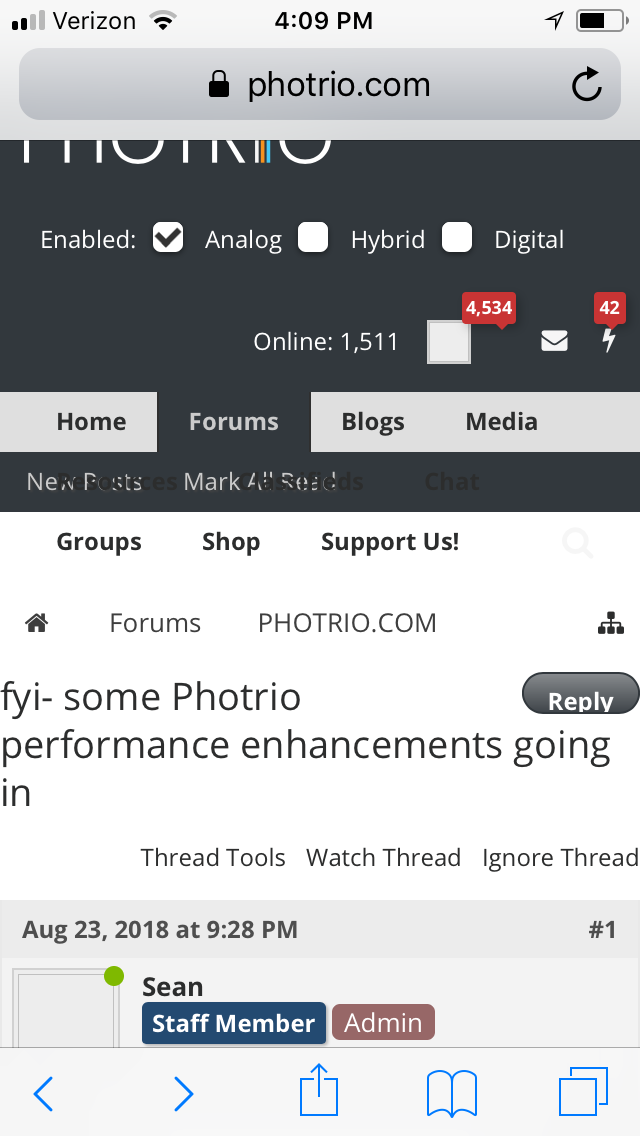Tap the search magnifier icon
This screenshot has width=640, height=1136.
578,543
